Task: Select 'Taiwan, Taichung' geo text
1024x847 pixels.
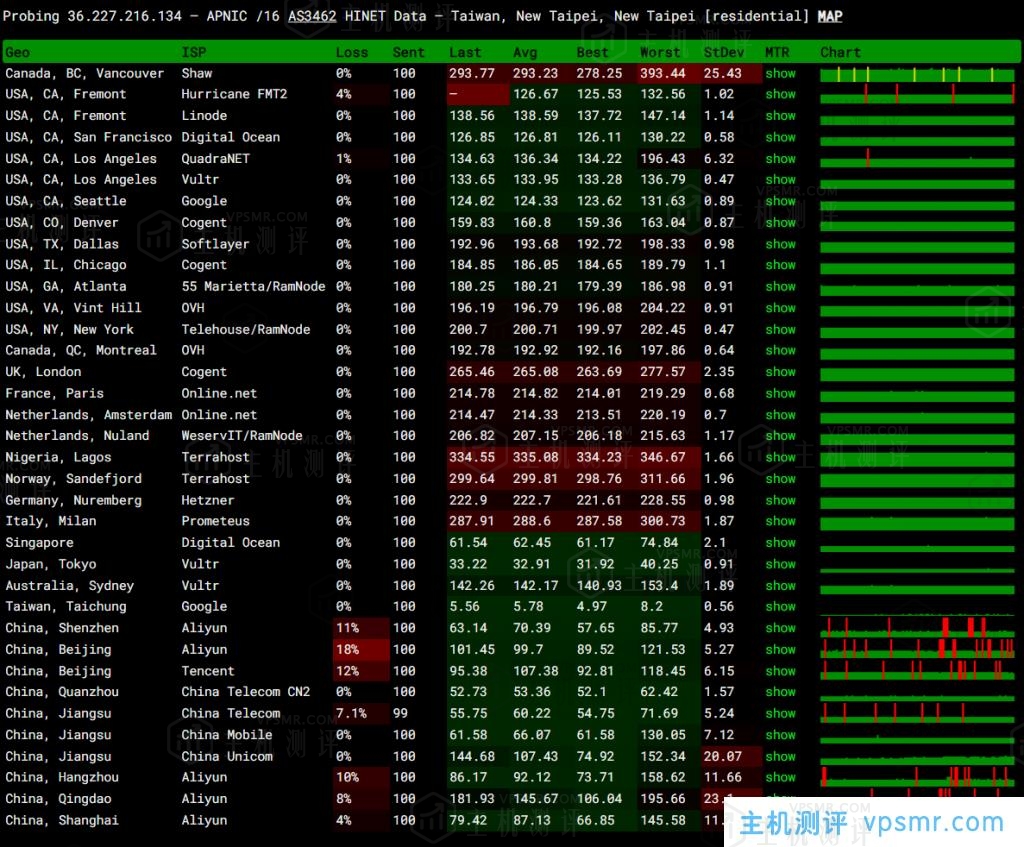Action: tap(66, 606)
